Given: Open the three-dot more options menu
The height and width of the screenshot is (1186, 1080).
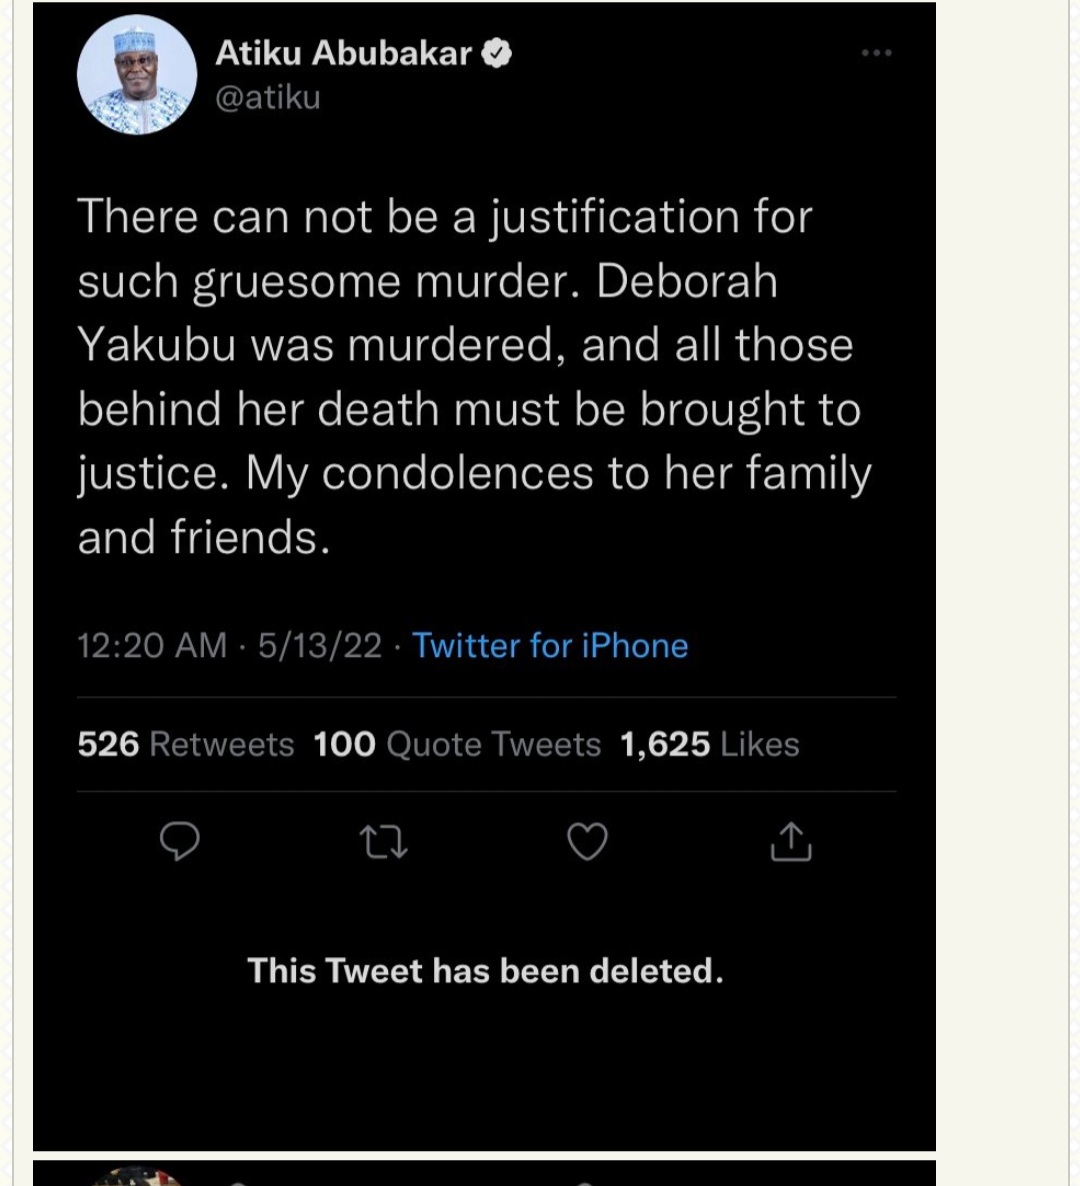Looking at the screenshot, I should click(x=876, y=53).
